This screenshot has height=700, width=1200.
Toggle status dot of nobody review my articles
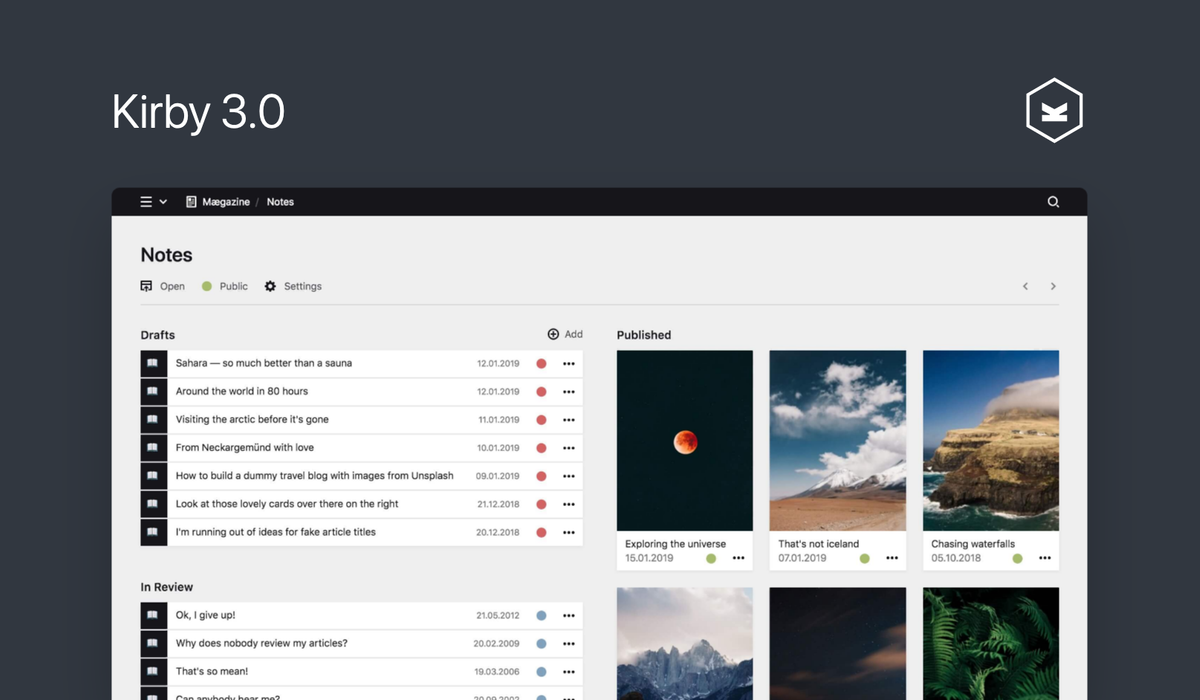point(541,643)
